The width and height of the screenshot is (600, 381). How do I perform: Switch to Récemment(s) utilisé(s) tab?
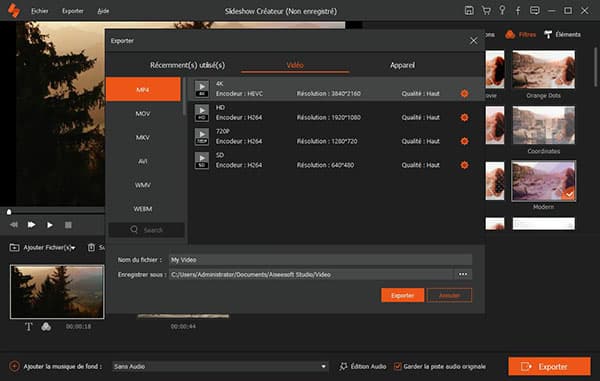click(188, 65)
